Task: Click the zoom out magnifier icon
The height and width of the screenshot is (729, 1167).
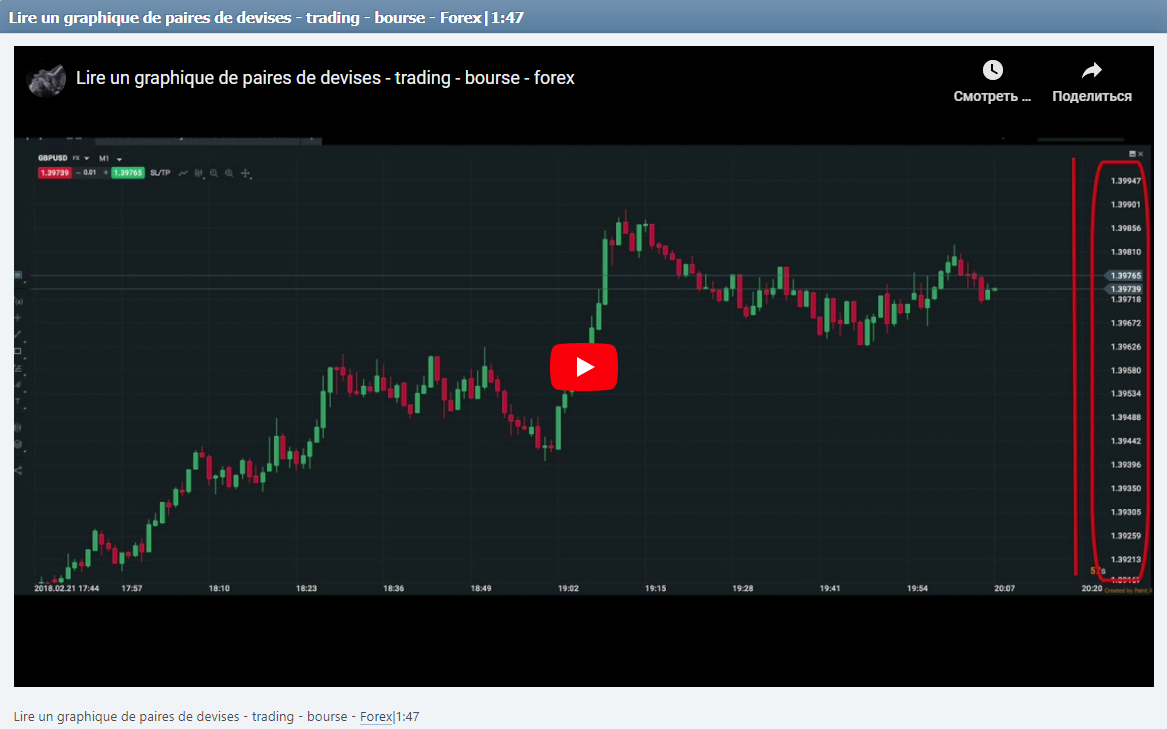Action: (213, 171)
